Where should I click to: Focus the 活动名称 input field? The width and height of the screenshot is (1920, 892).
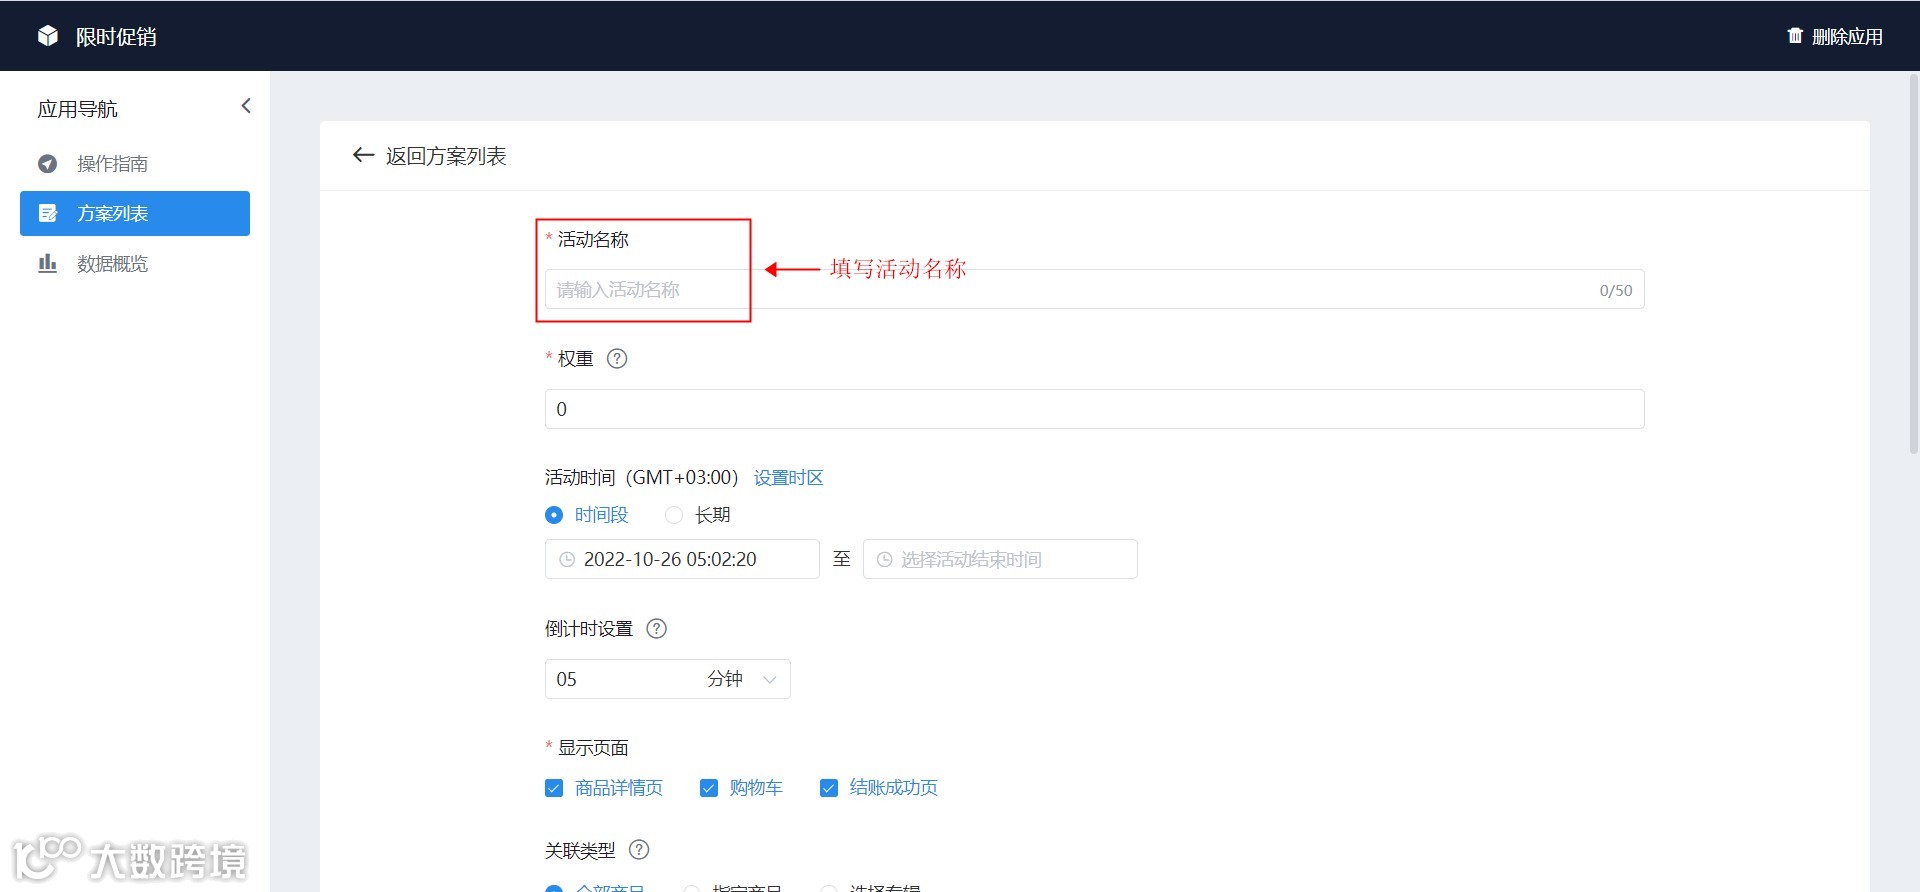tap(1094, 289)
